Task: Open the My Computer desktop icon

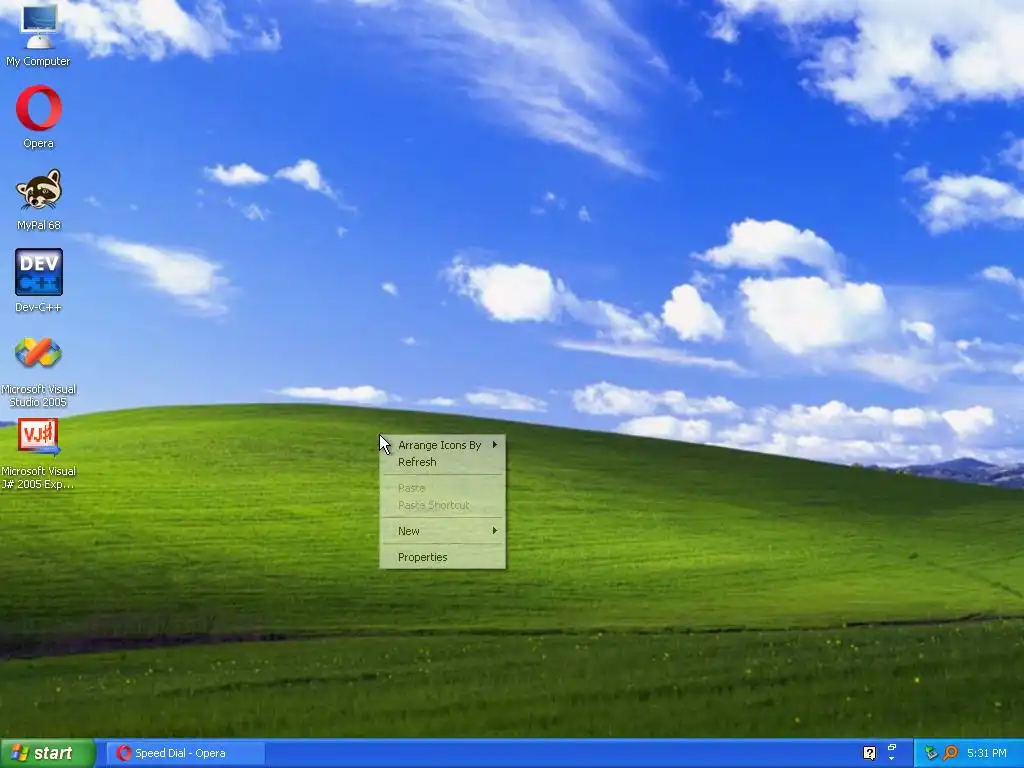Action: coord(38,34)
